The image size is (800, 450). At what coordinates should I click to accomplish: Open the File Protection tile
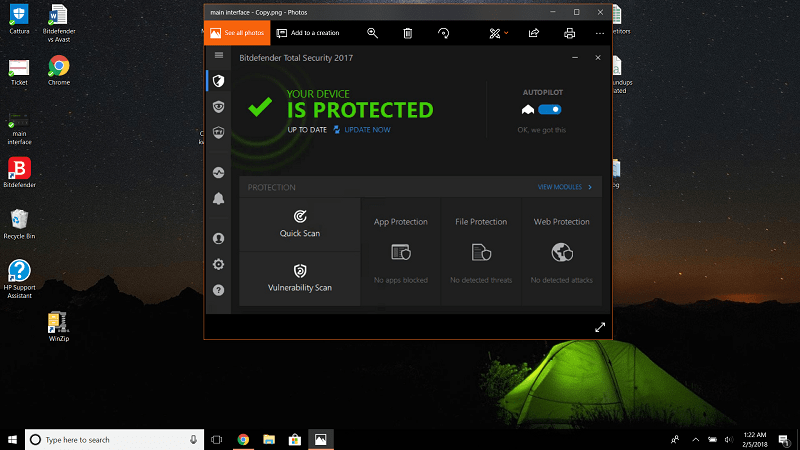point(481,252)
